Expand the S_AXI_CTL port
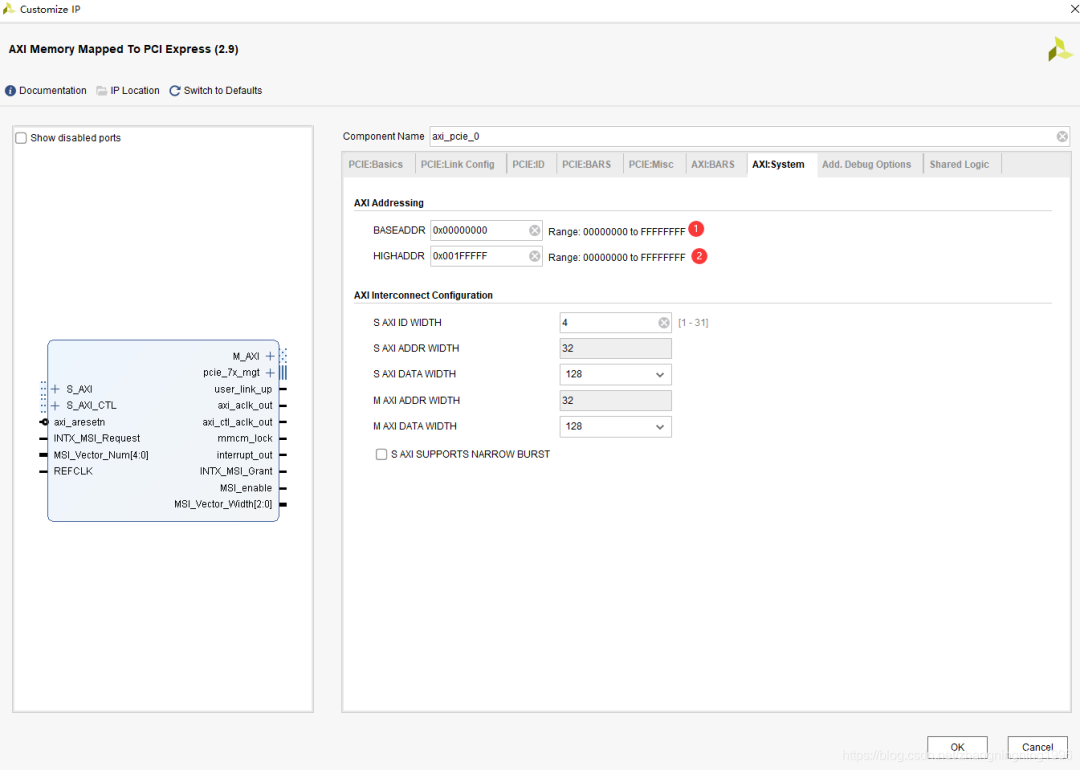This screenshot has width=1080, height=770. tap(55, 406)
